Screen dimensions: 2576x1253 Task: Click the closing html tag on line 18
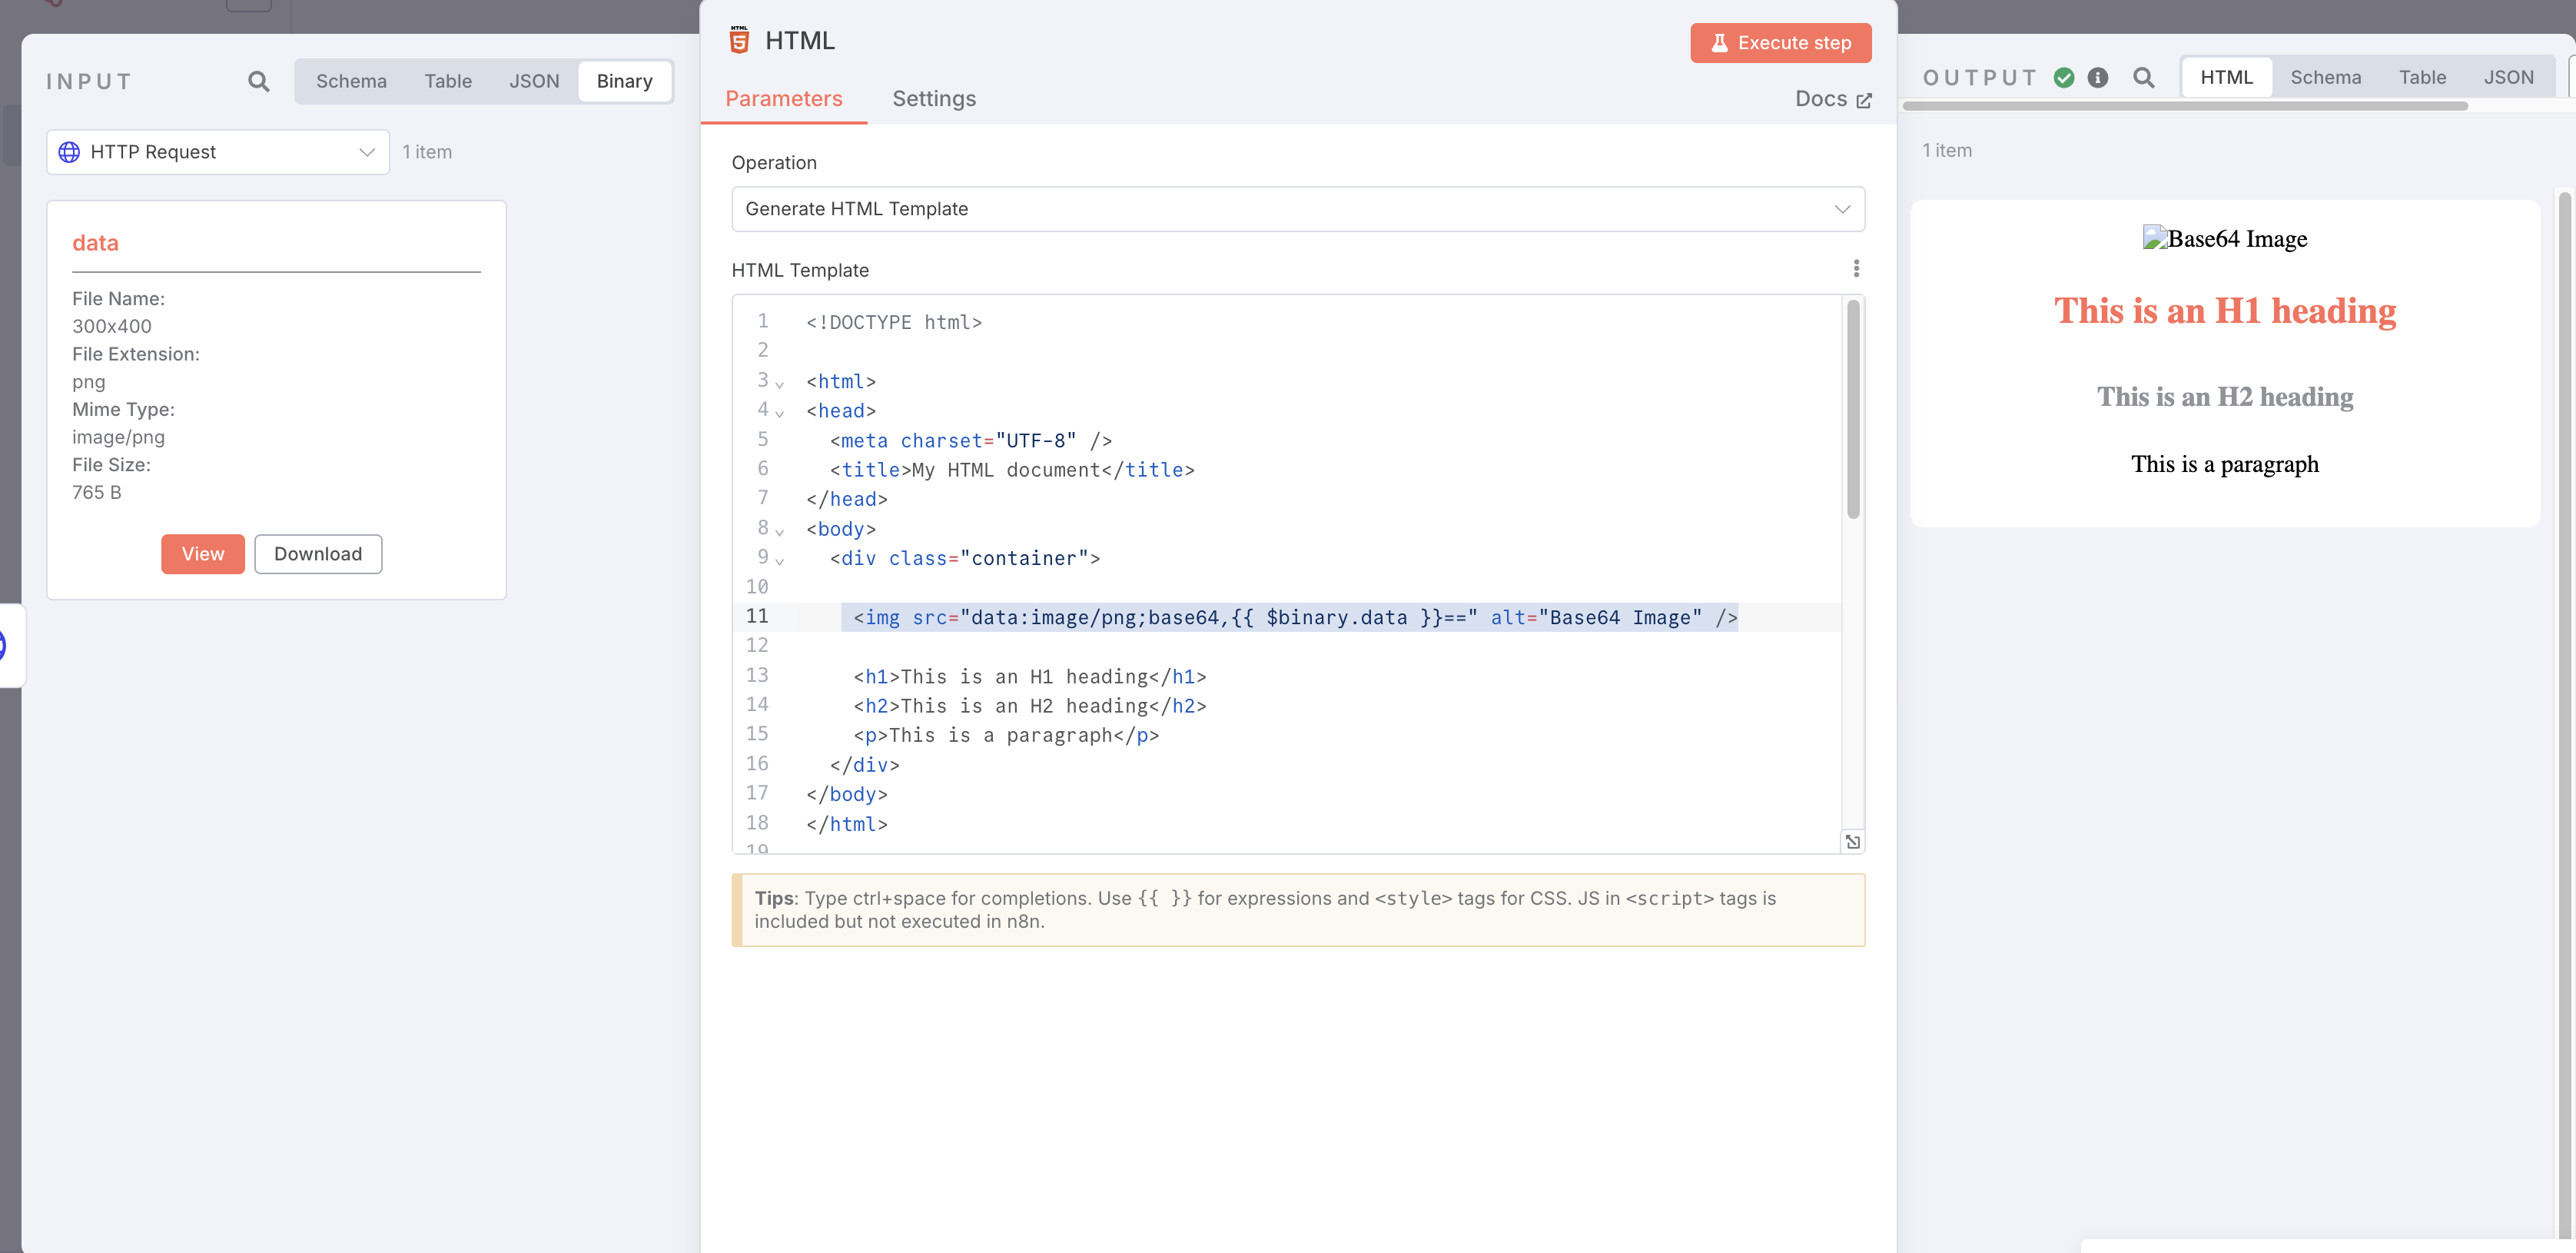[x=847, y=824]
